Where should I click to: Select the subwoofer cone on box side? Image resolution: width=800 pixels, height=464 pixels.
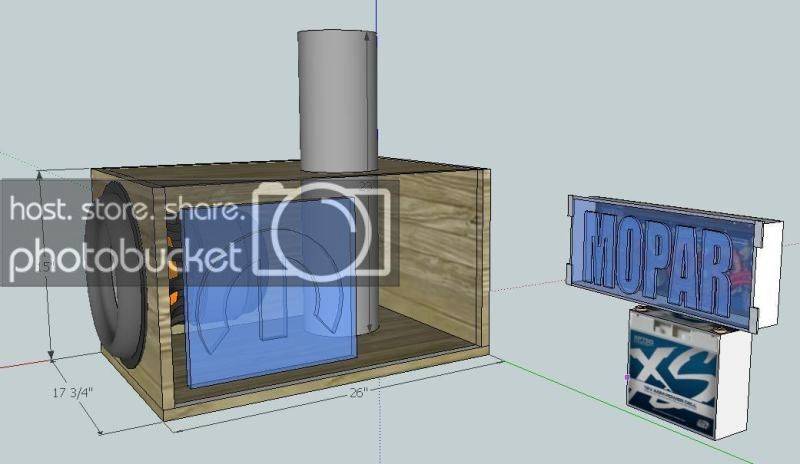[x=116, y=276]
